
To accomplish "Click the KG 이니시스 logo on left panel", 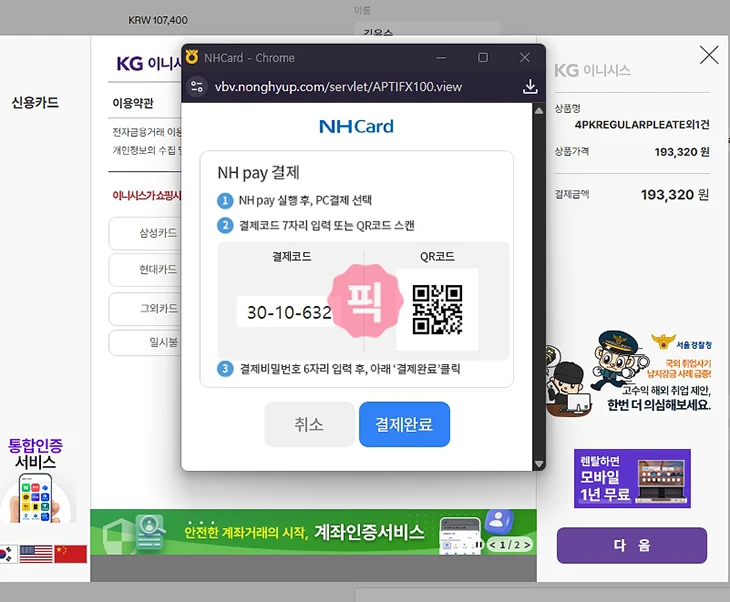I will tap(149, 63).
